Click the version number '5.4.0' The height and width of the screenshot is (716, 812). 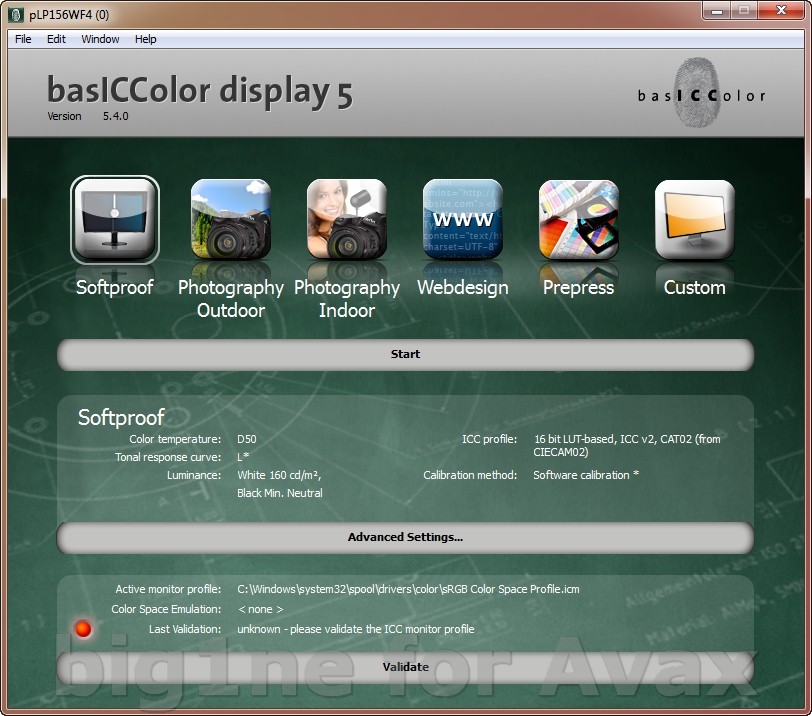point(115,116)
